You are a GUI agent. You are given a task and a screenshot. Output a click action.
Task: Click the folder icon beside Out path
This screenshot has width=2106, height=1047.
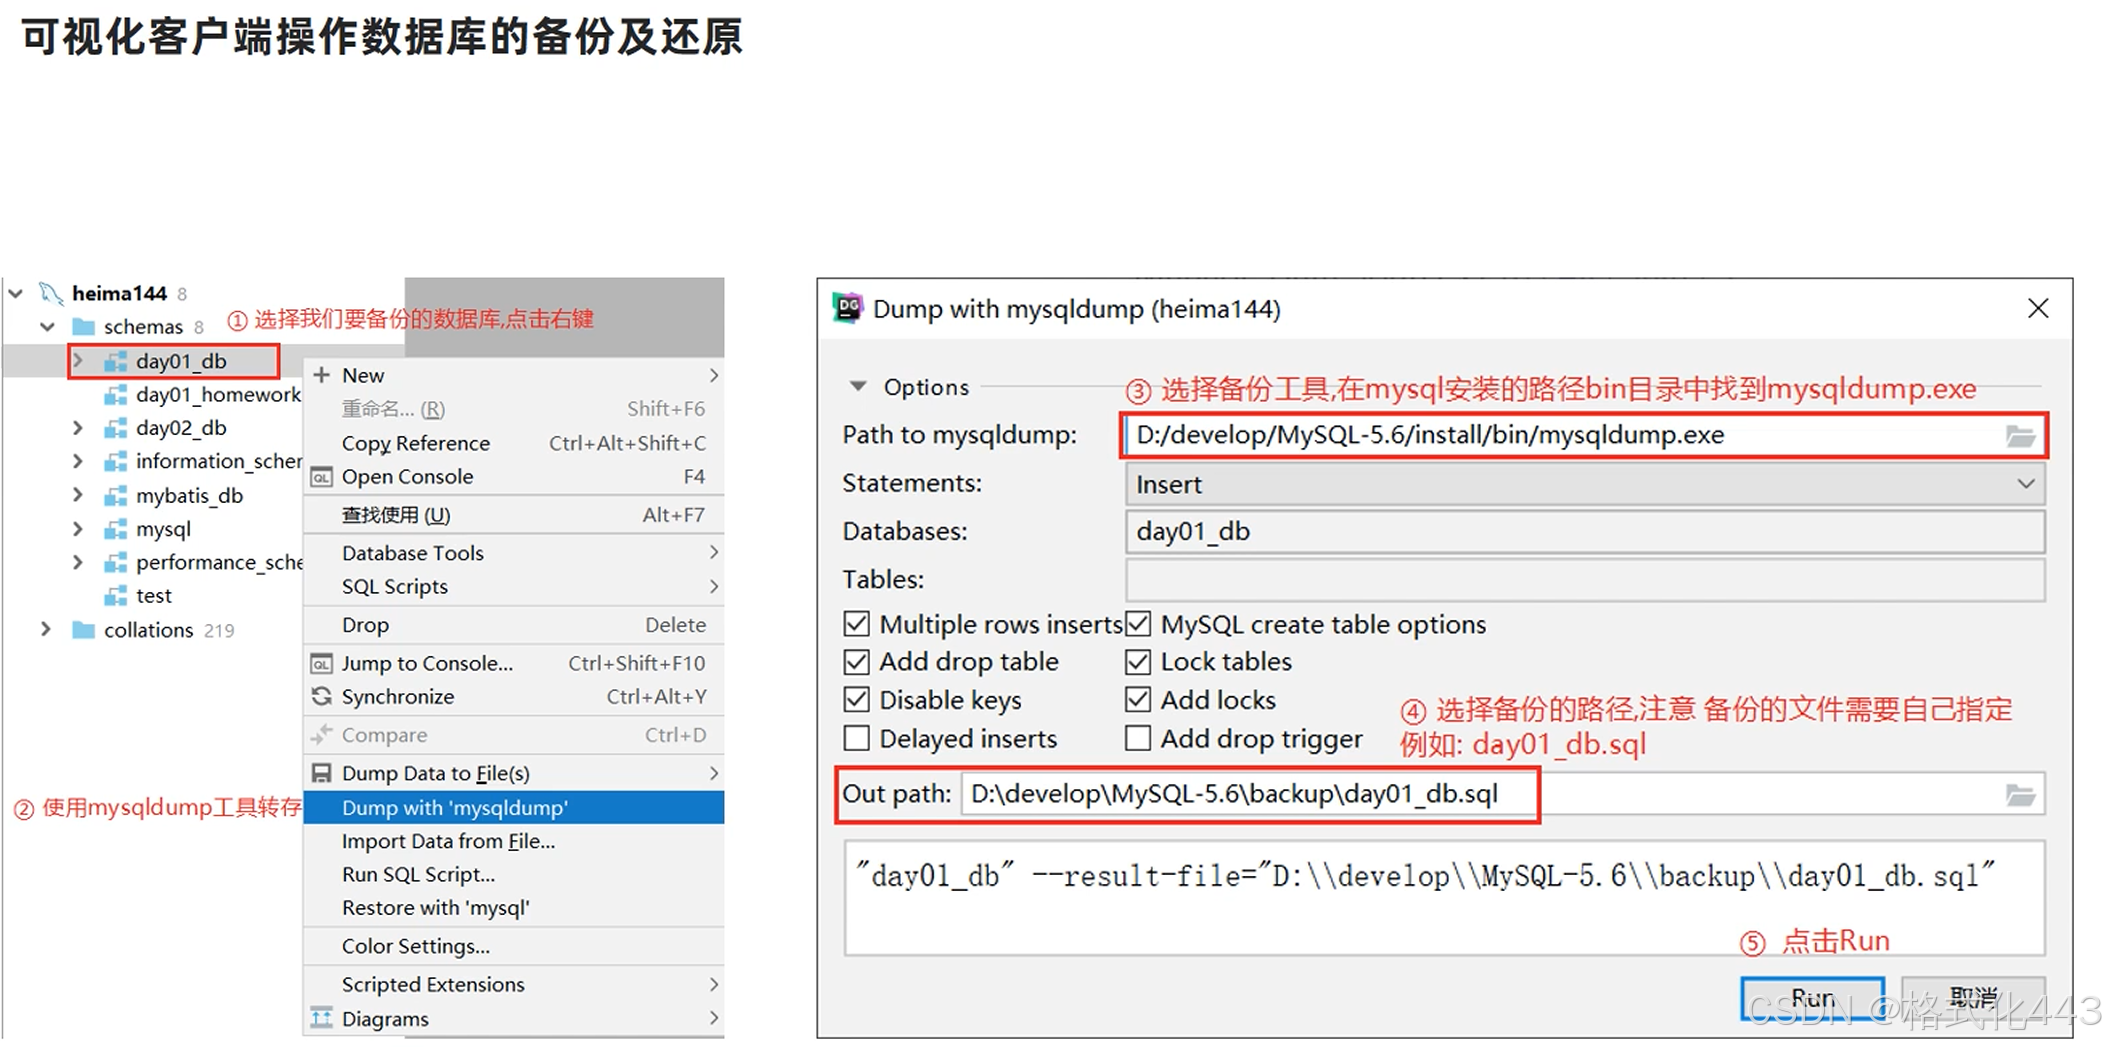2022,793
